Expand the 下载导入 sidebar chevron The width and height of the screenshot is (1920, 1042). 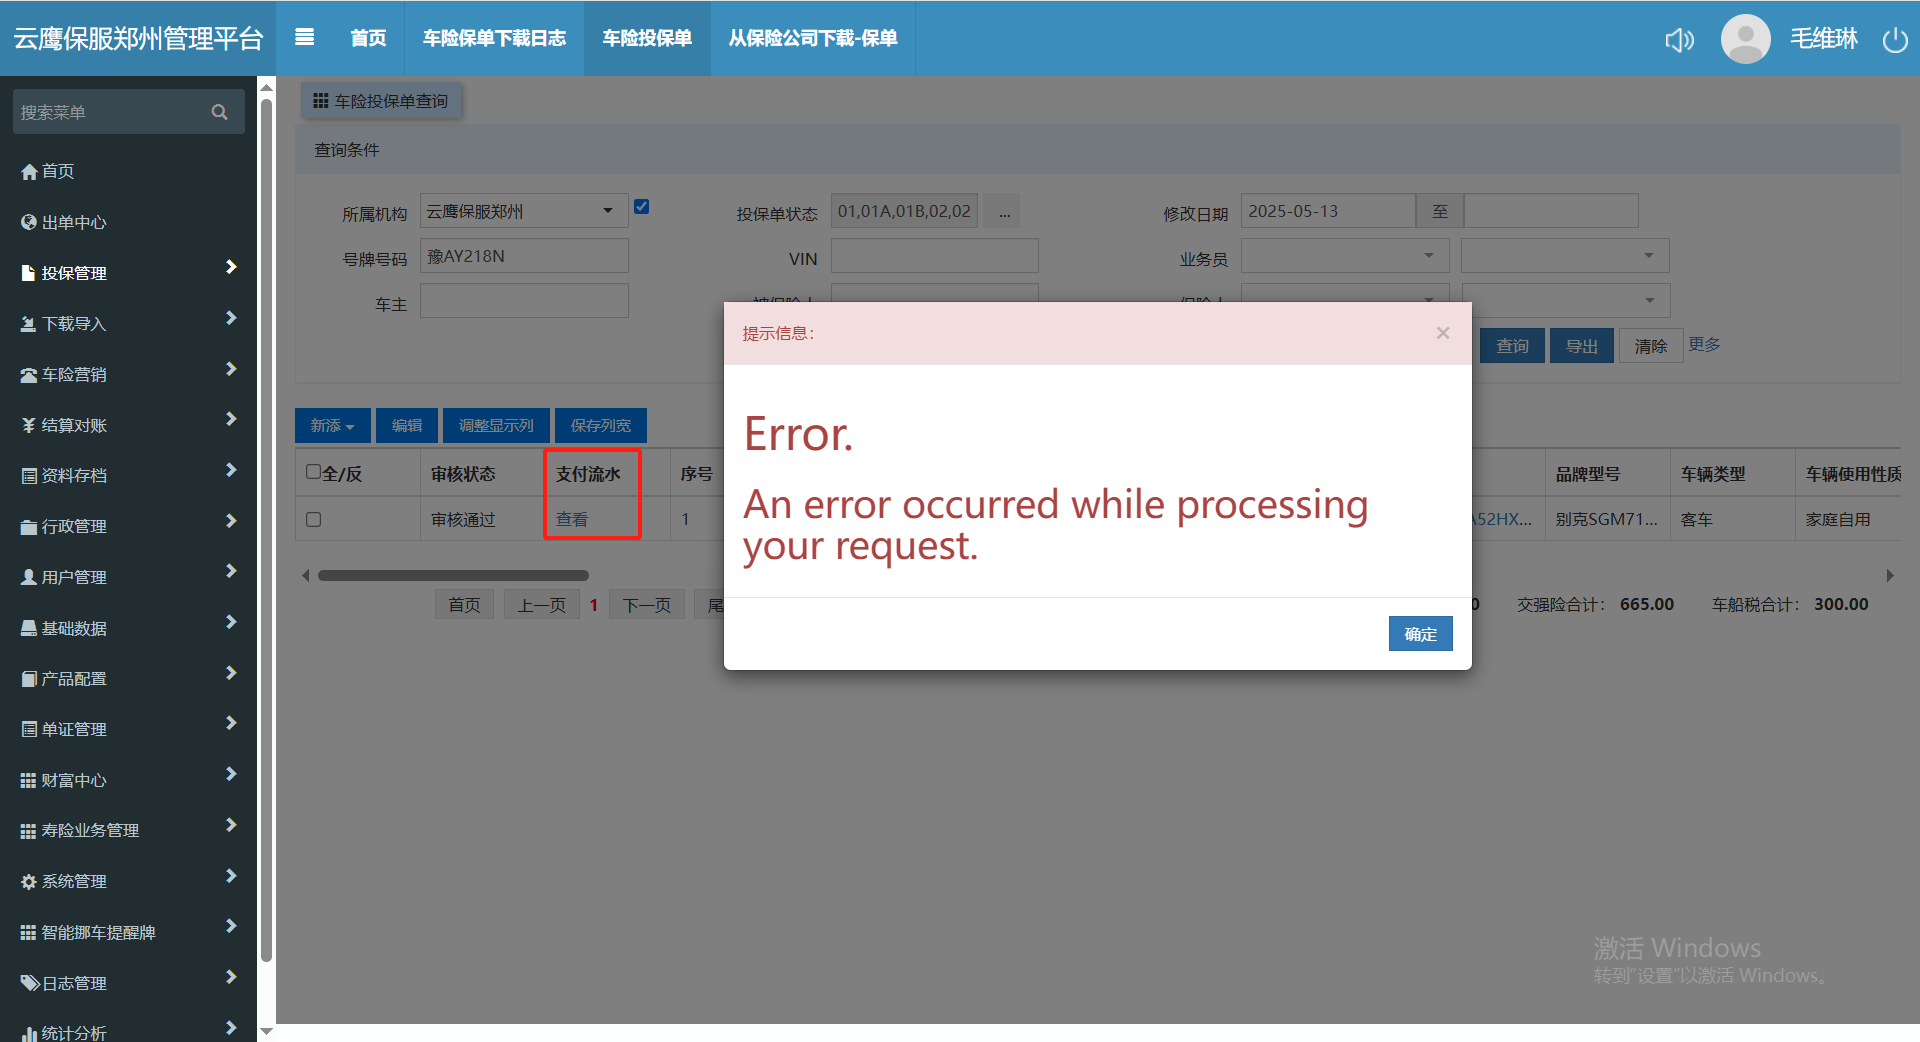[x=231, y=318]
